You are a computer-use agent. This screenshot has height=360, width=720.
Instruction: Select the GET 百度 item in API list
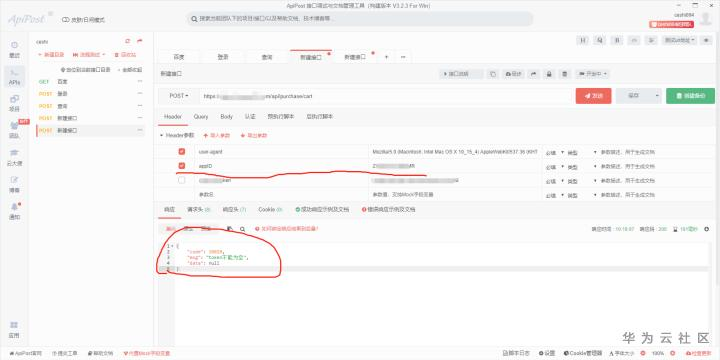click(x=90, y=81)
